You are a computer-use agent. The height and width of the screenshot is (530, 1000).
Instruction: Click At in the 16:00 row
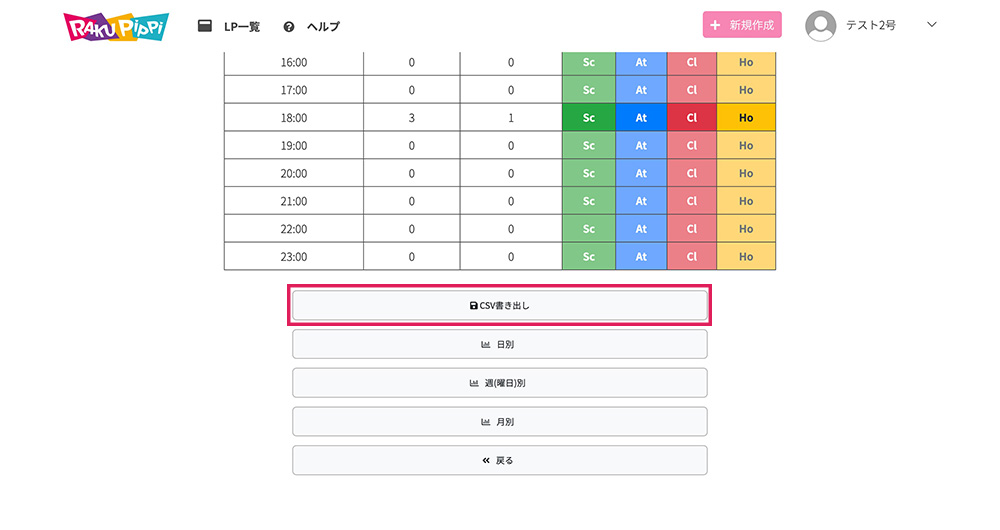641,63
